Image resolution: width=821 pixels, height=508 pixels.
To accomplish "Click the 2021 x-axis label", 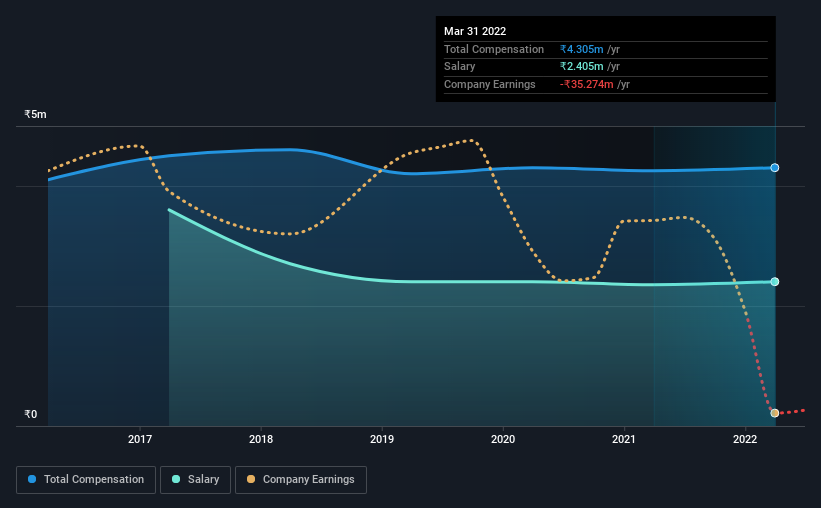I will click(624, 439).
